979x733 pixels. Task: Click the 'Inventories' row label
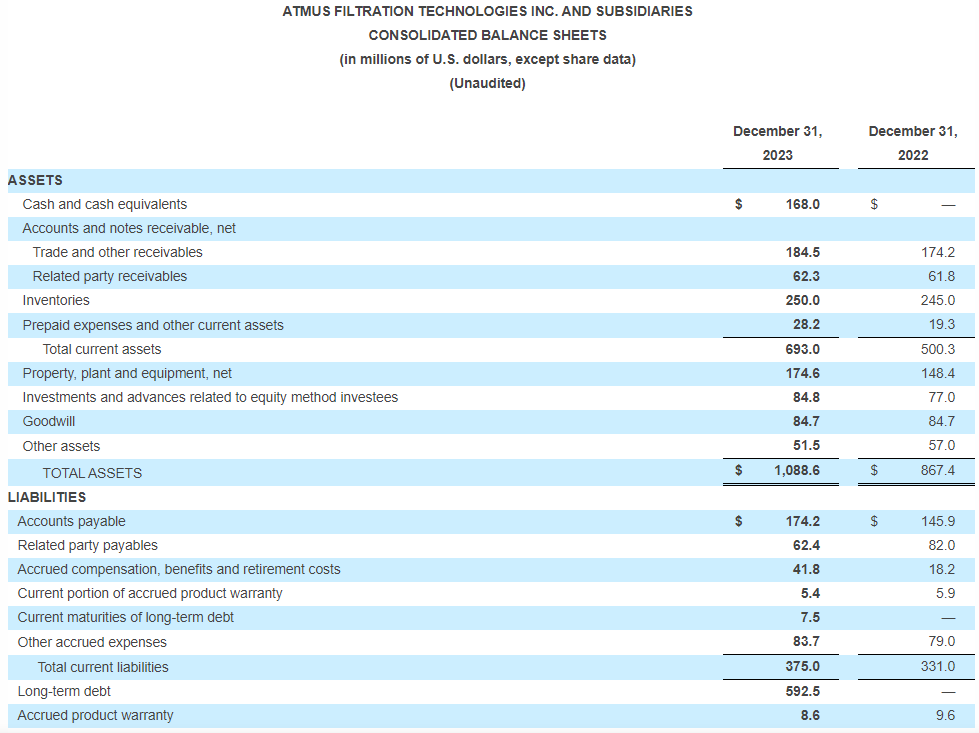click(56, 300)
